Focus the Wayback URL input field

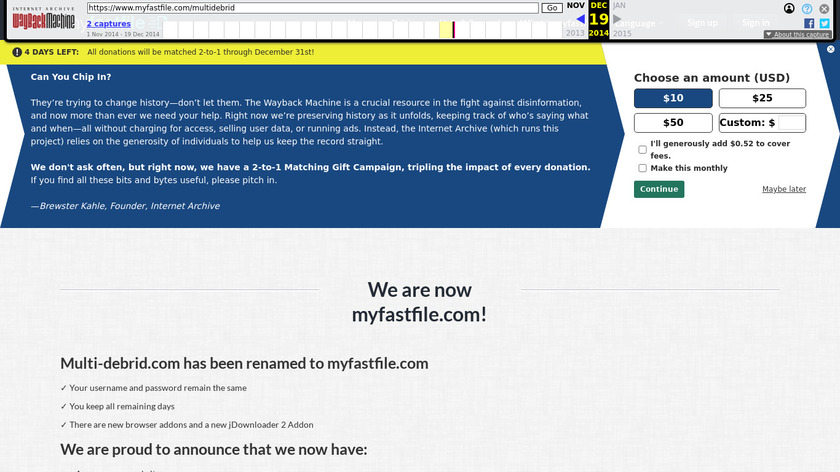312,8
